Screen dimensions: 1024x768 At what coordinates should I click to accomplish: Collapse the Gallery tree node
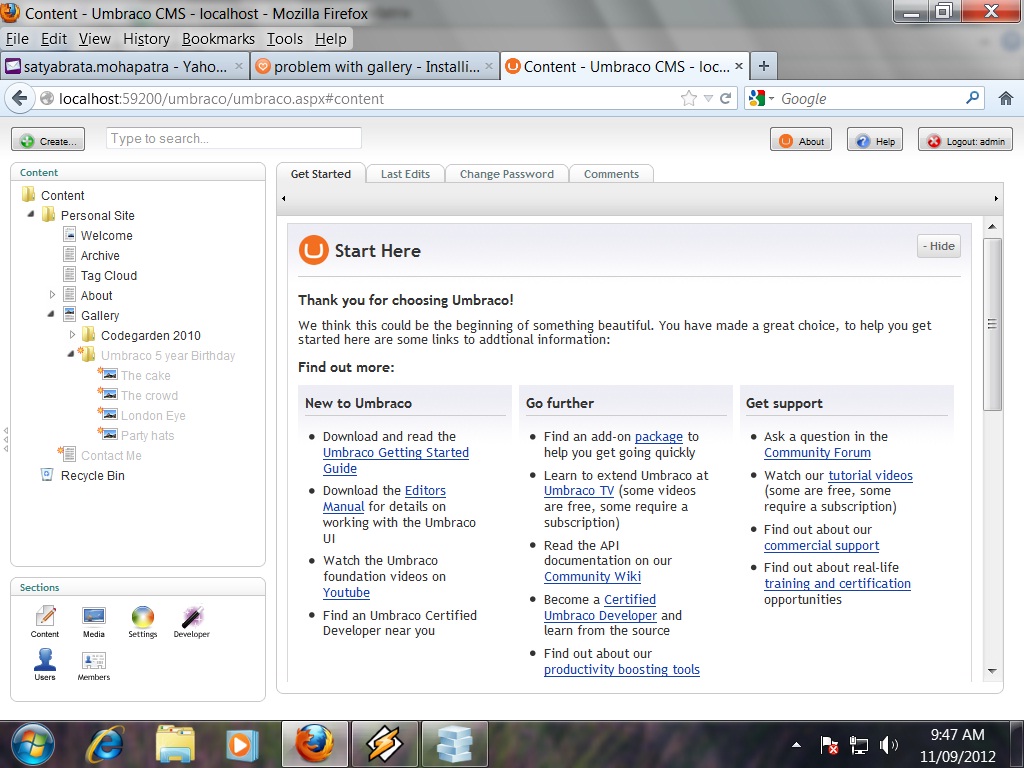(51, 314)
